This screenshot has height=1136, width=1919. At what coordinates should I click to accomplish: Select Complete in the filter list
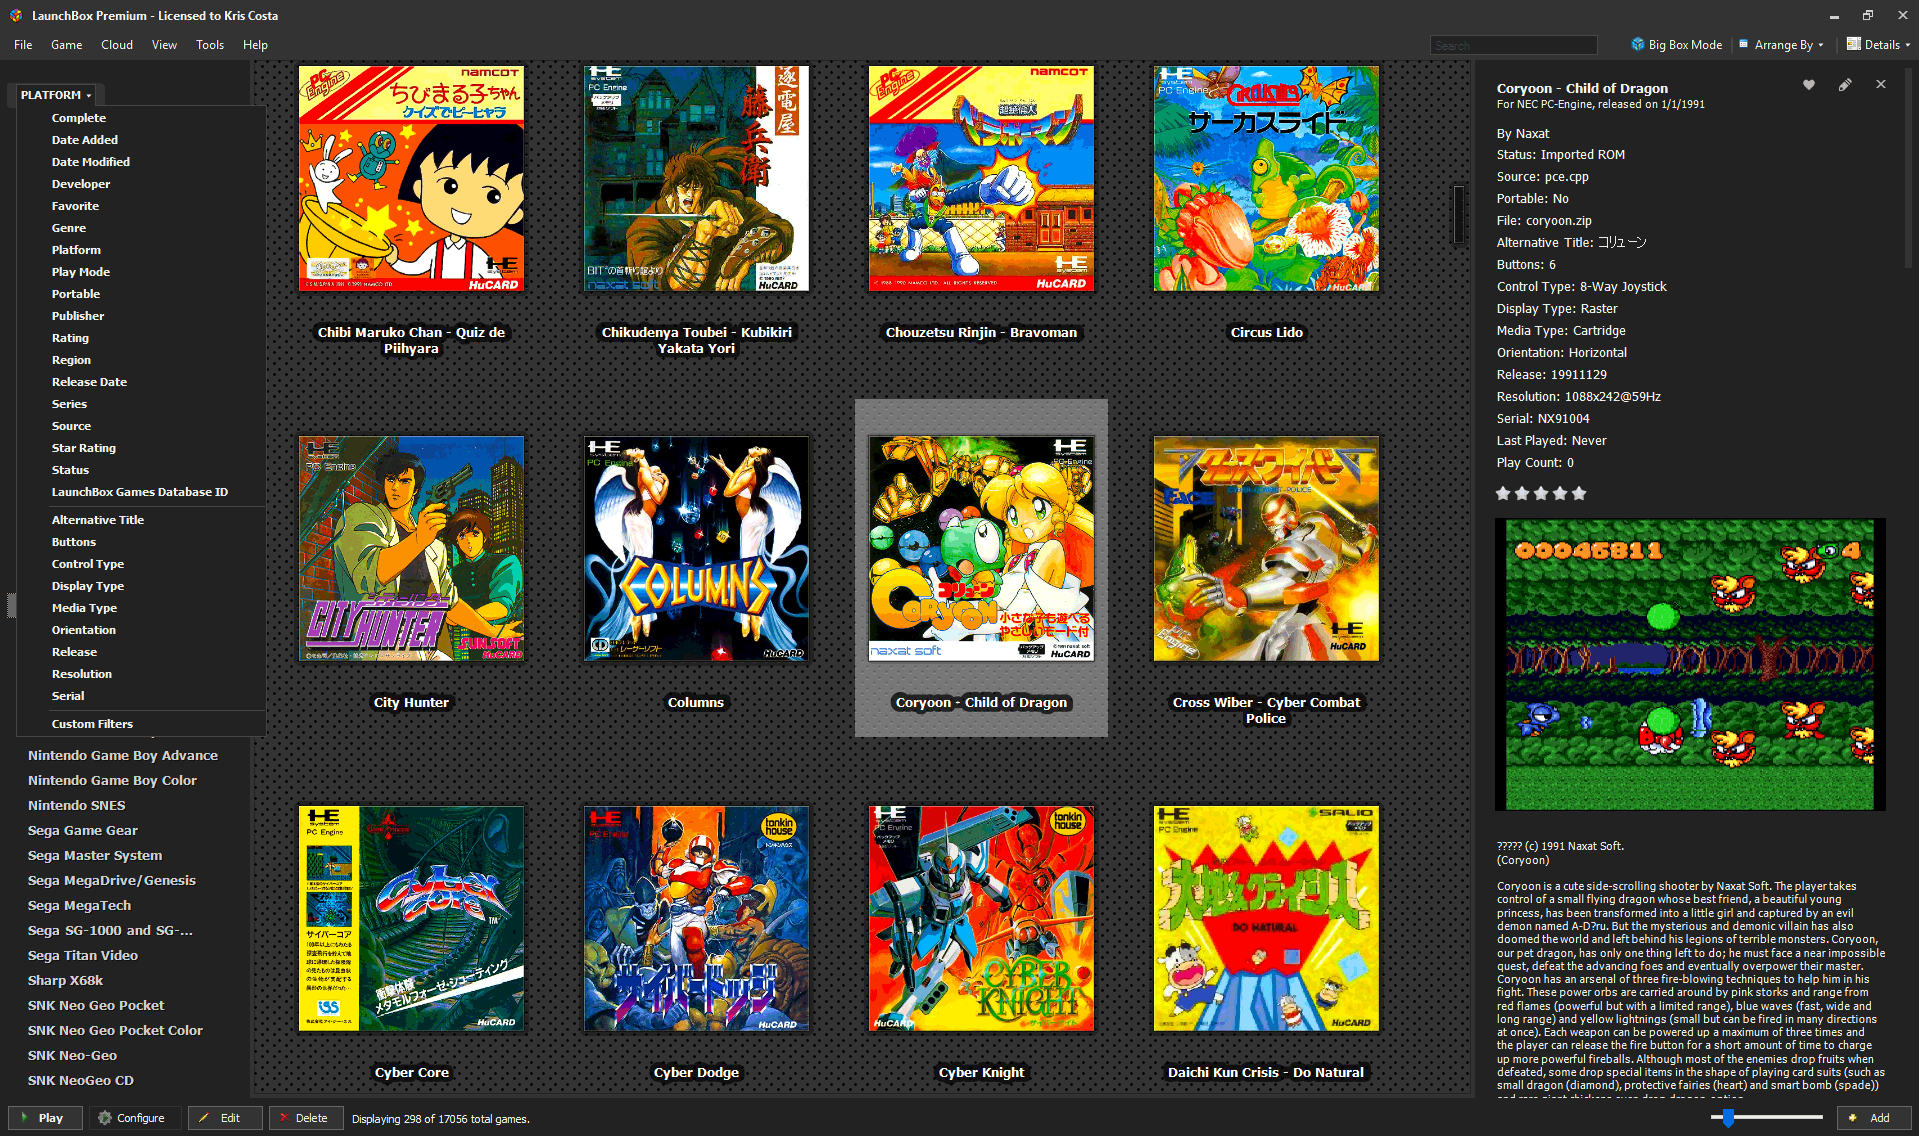point(79,118)
